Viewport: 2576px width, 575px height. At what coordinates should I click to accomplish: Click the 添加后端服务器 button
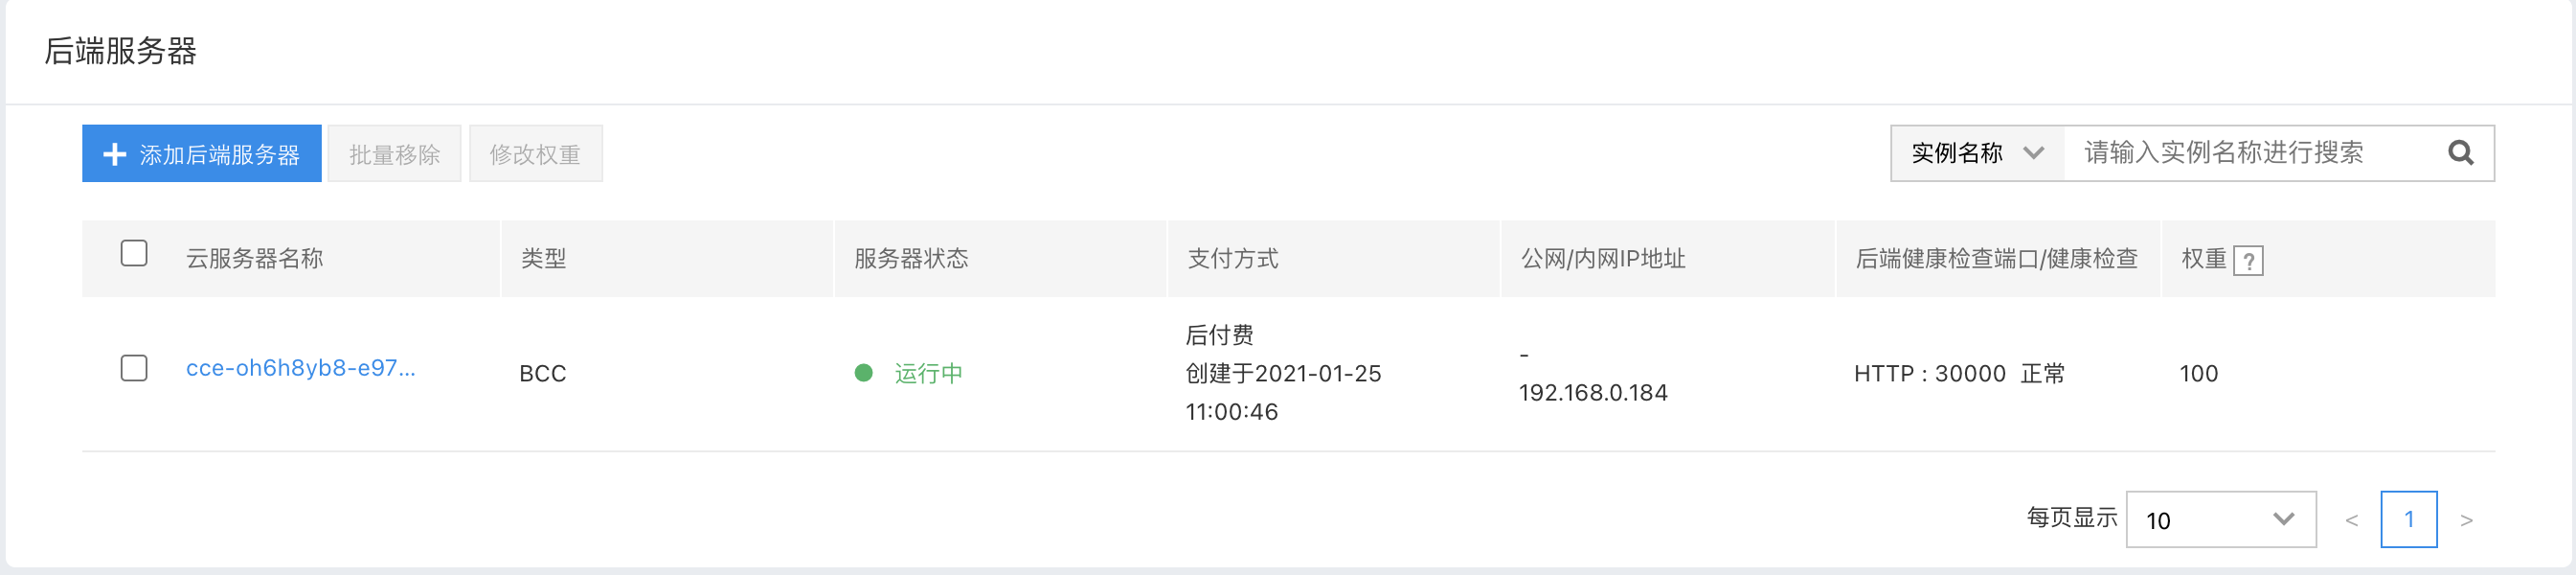click(202, 153)
